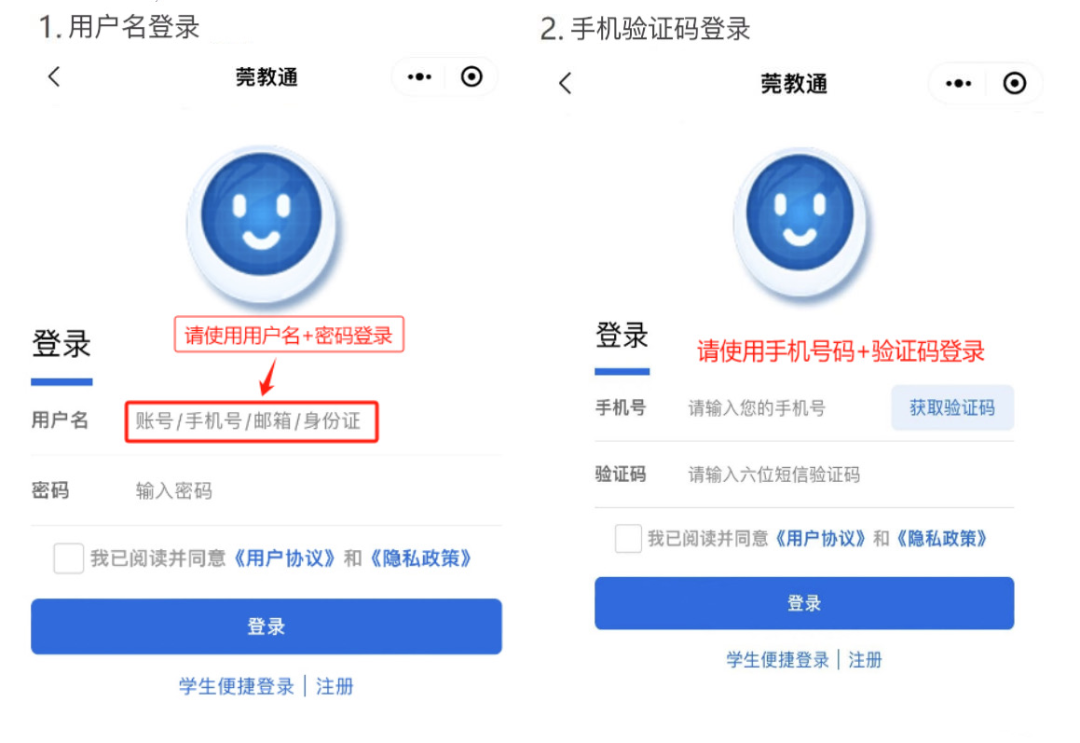Screen dimensions: 1080x743
Task: Click the right blue smiley face logo
Action: (800, 222)
